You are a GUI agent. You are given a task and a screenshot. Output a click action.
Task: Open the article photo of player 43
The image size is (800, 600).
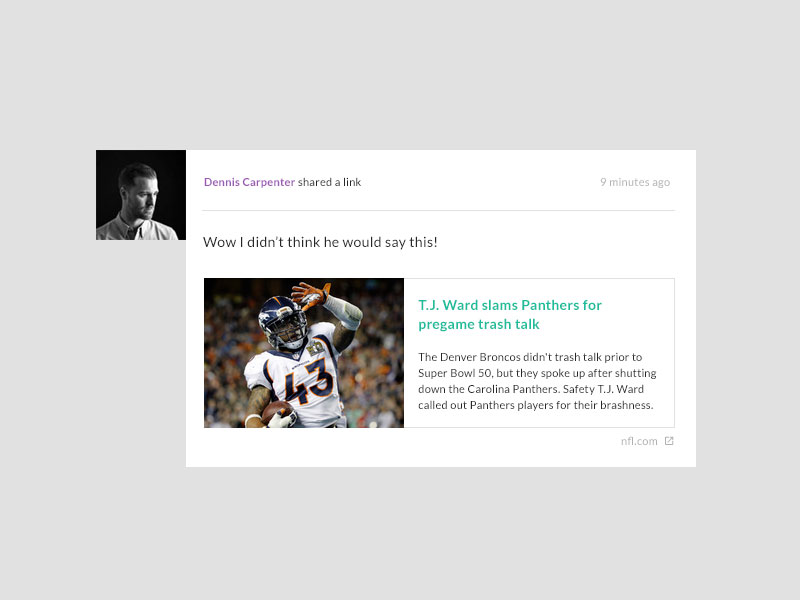[x=304, y=353]
